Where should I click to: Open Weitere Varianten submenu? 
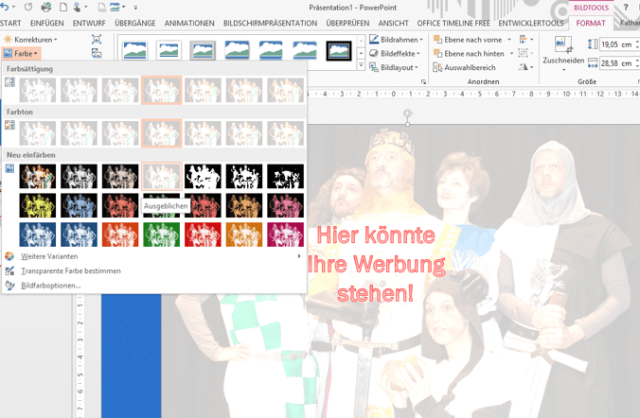coord(153,256)
